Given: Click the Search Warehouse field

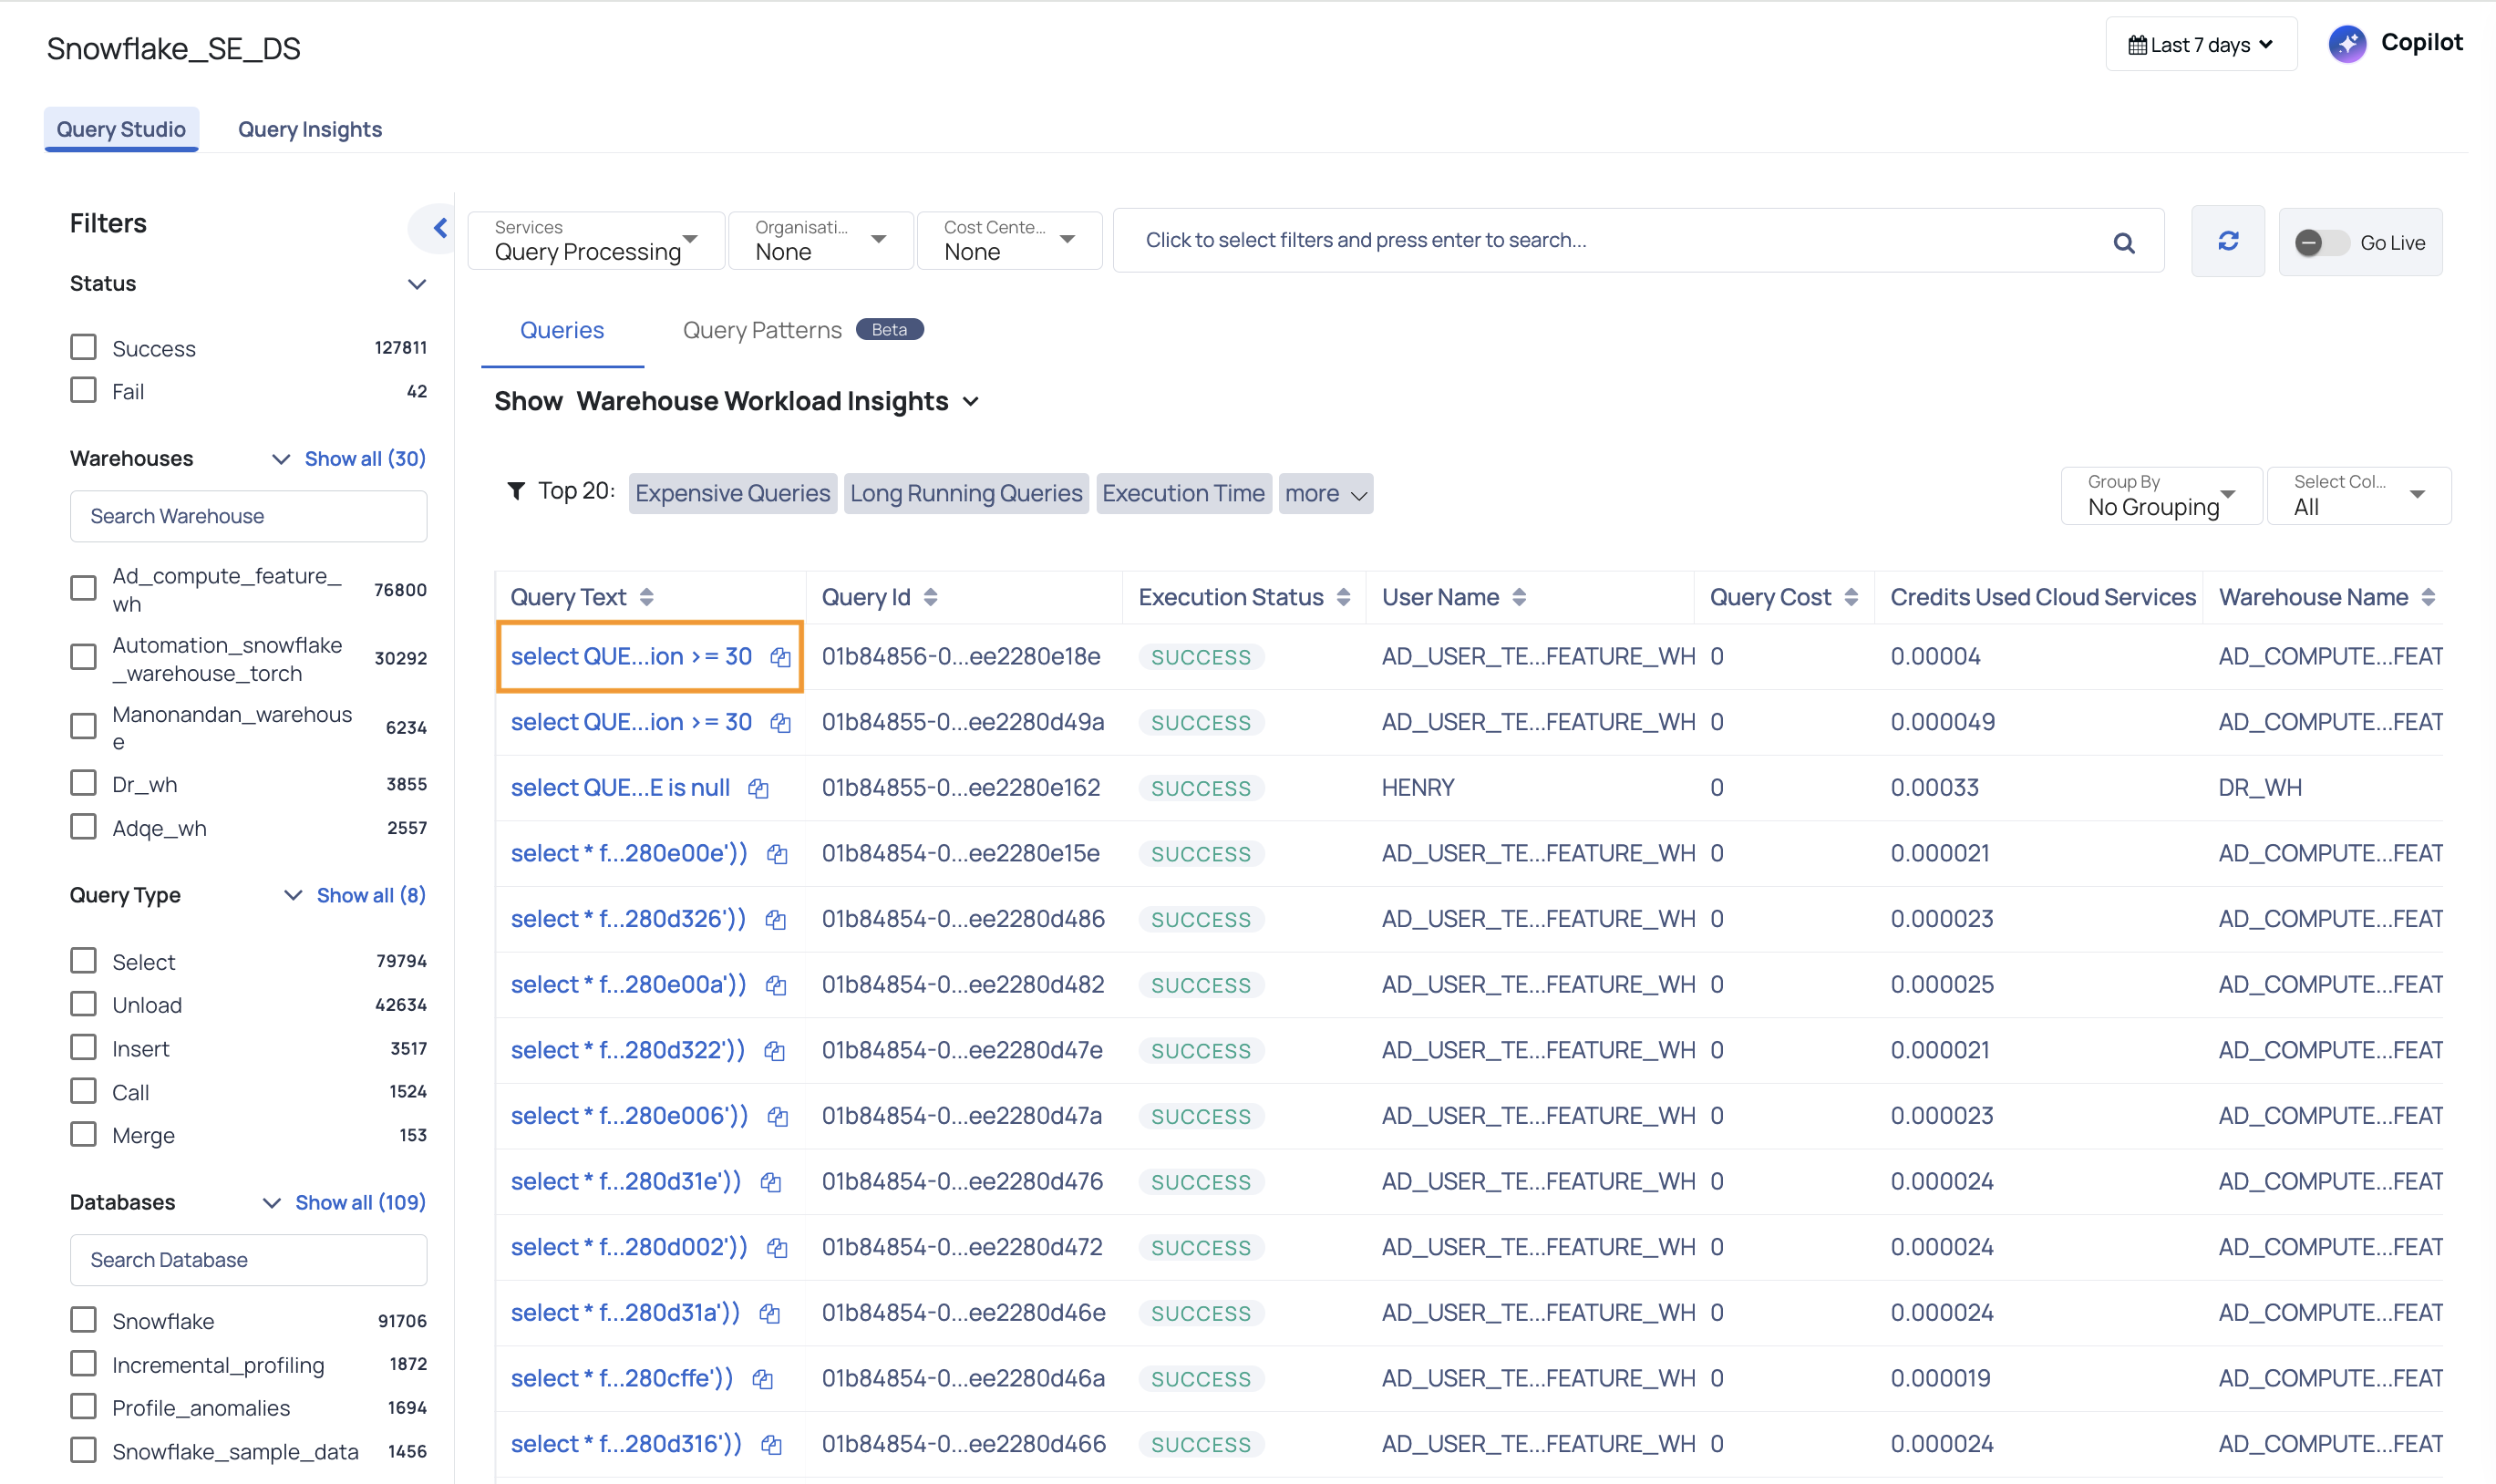Looking at the screenshot, I should tap(249, 516).
